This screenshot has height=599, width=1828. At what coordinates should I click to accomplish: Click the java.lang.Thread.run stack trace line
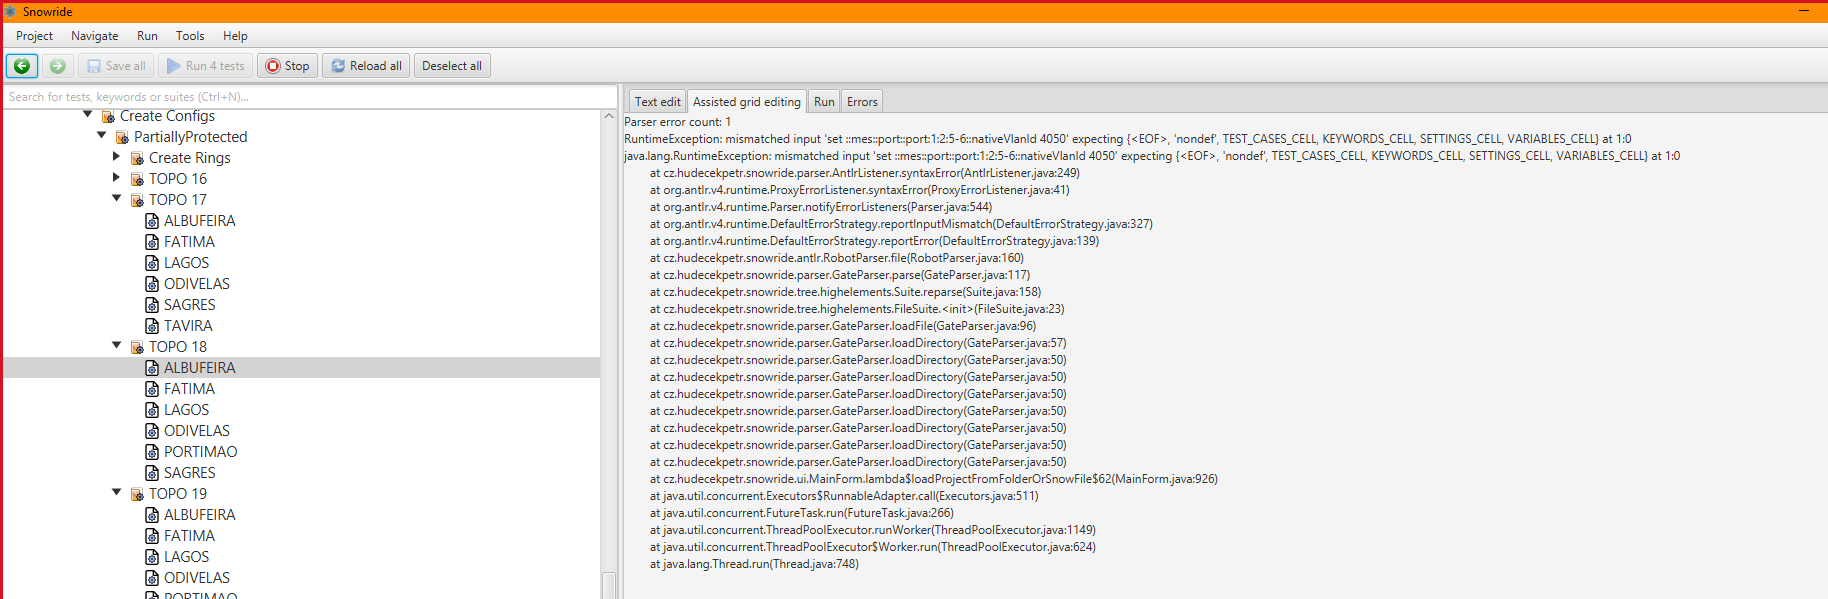point(754,564)
